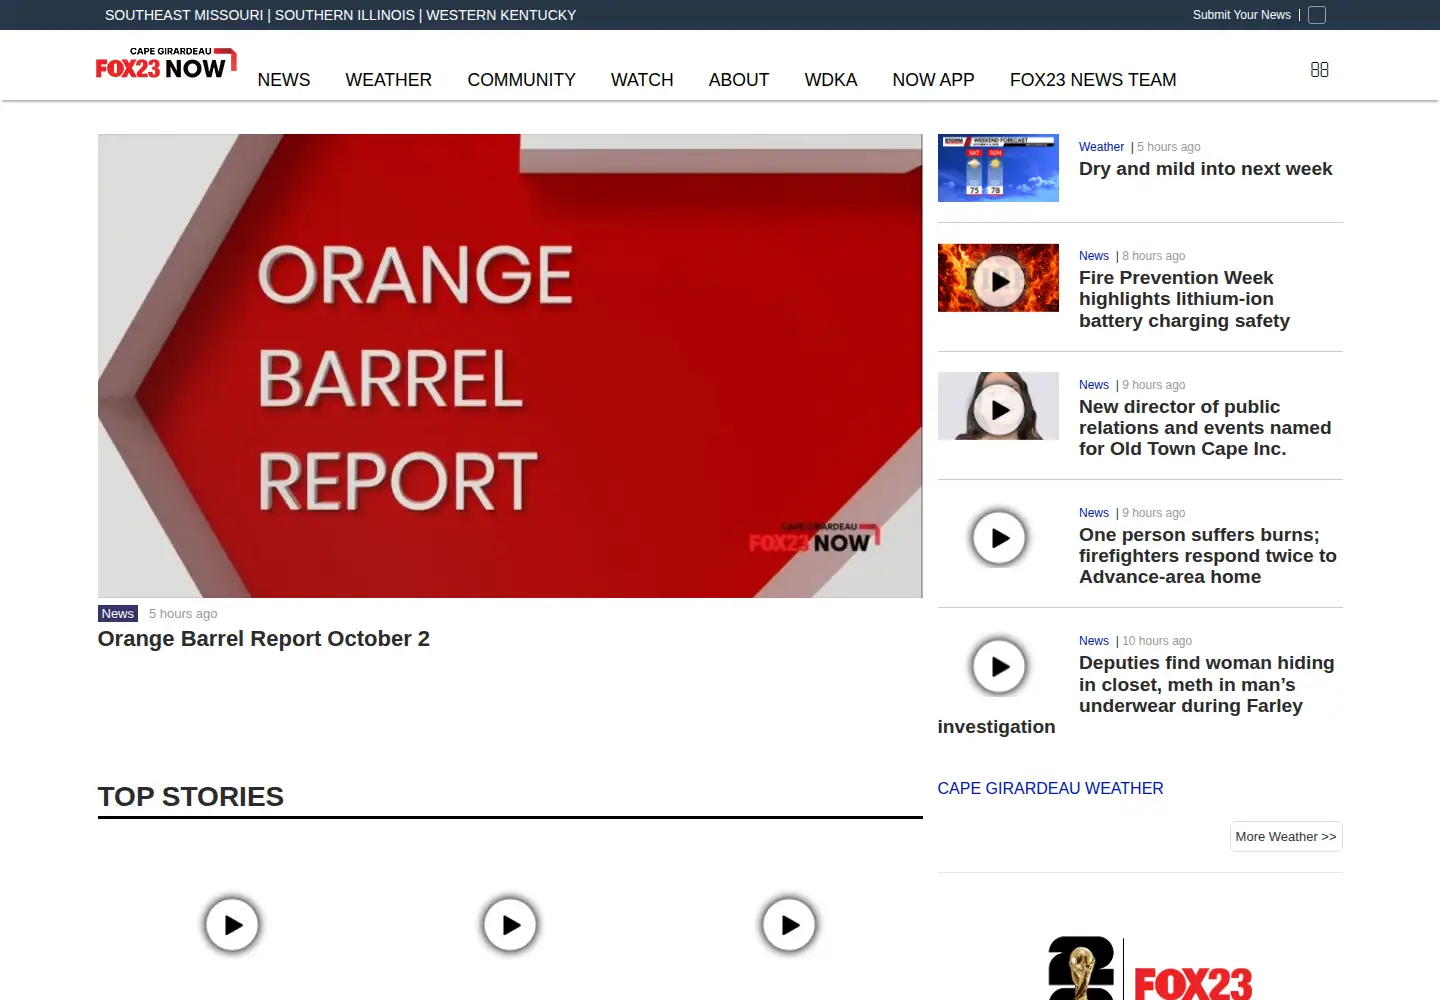
Task: Click the Weather category tag above forecast
Action: coord(1101,147)
